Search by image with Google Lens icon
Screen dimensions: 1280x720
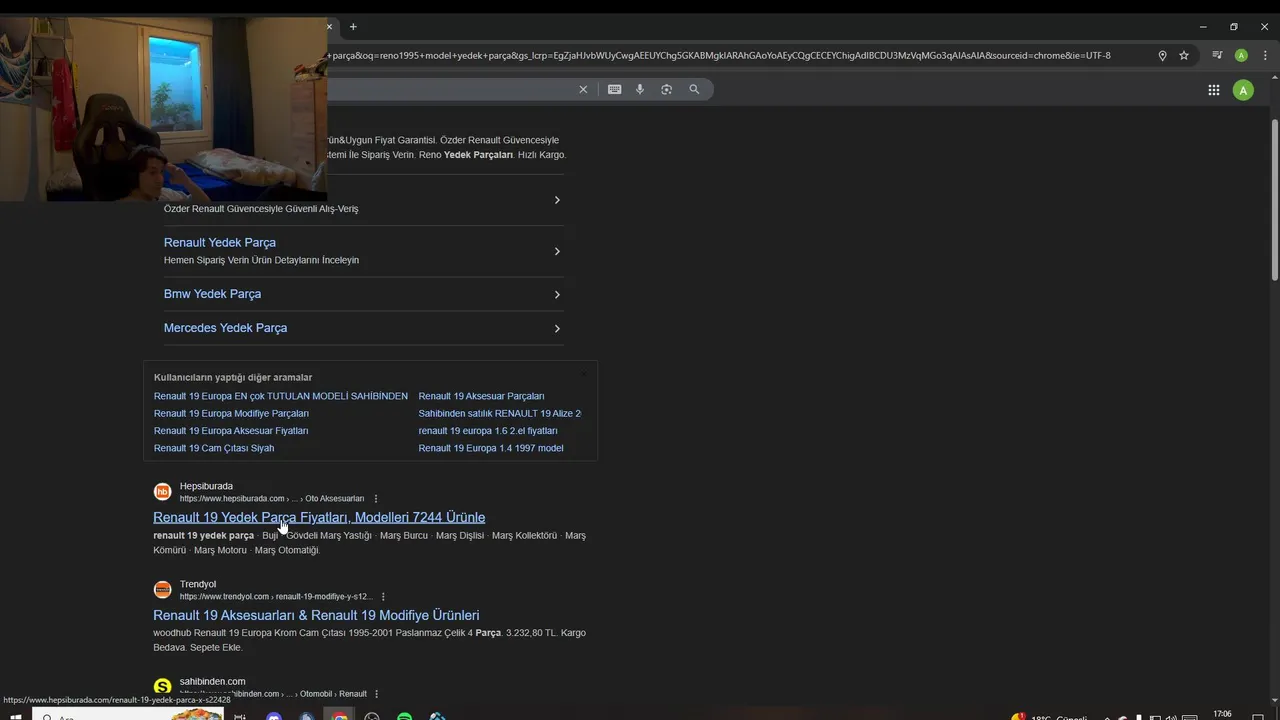[667, 90]
